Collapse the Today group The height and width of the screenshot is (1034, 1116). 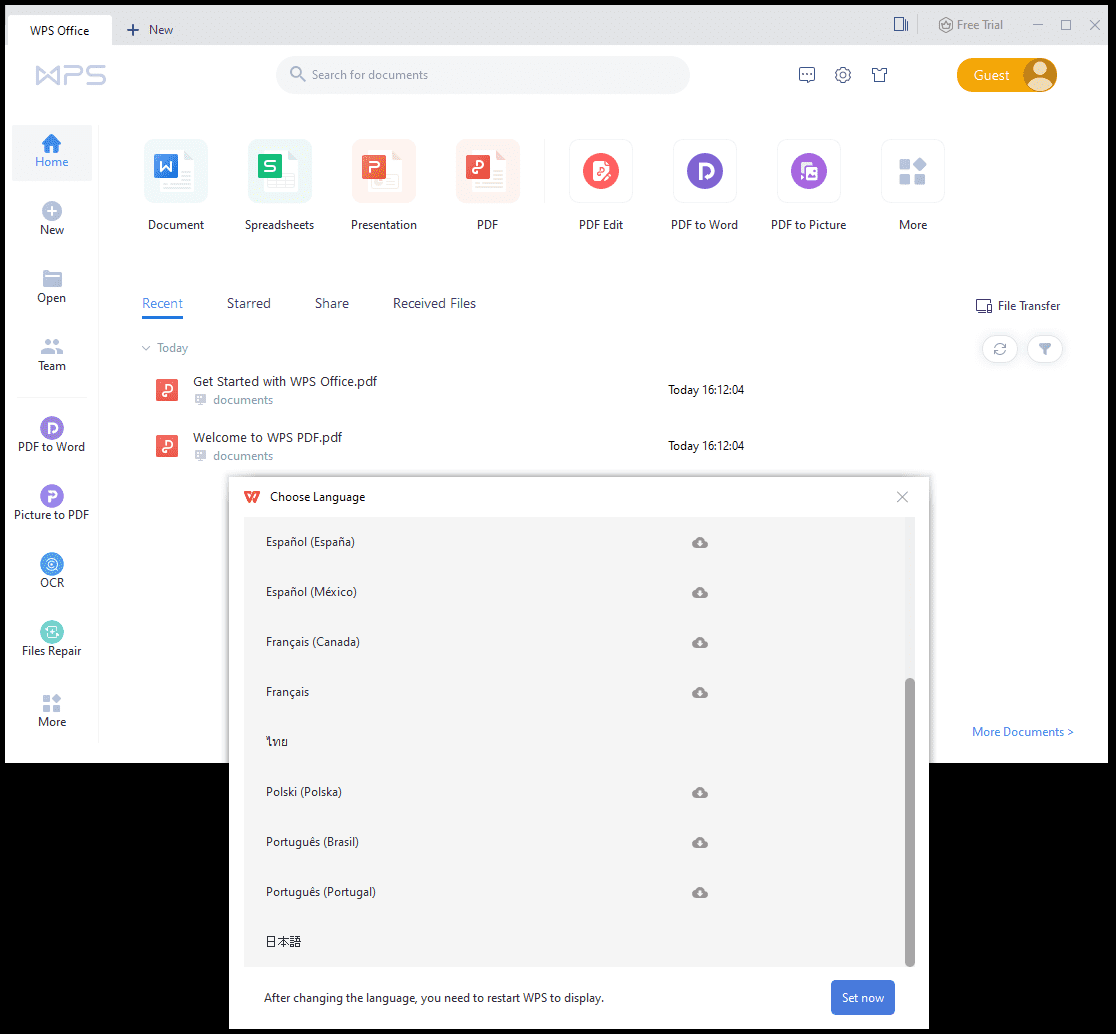146,348
